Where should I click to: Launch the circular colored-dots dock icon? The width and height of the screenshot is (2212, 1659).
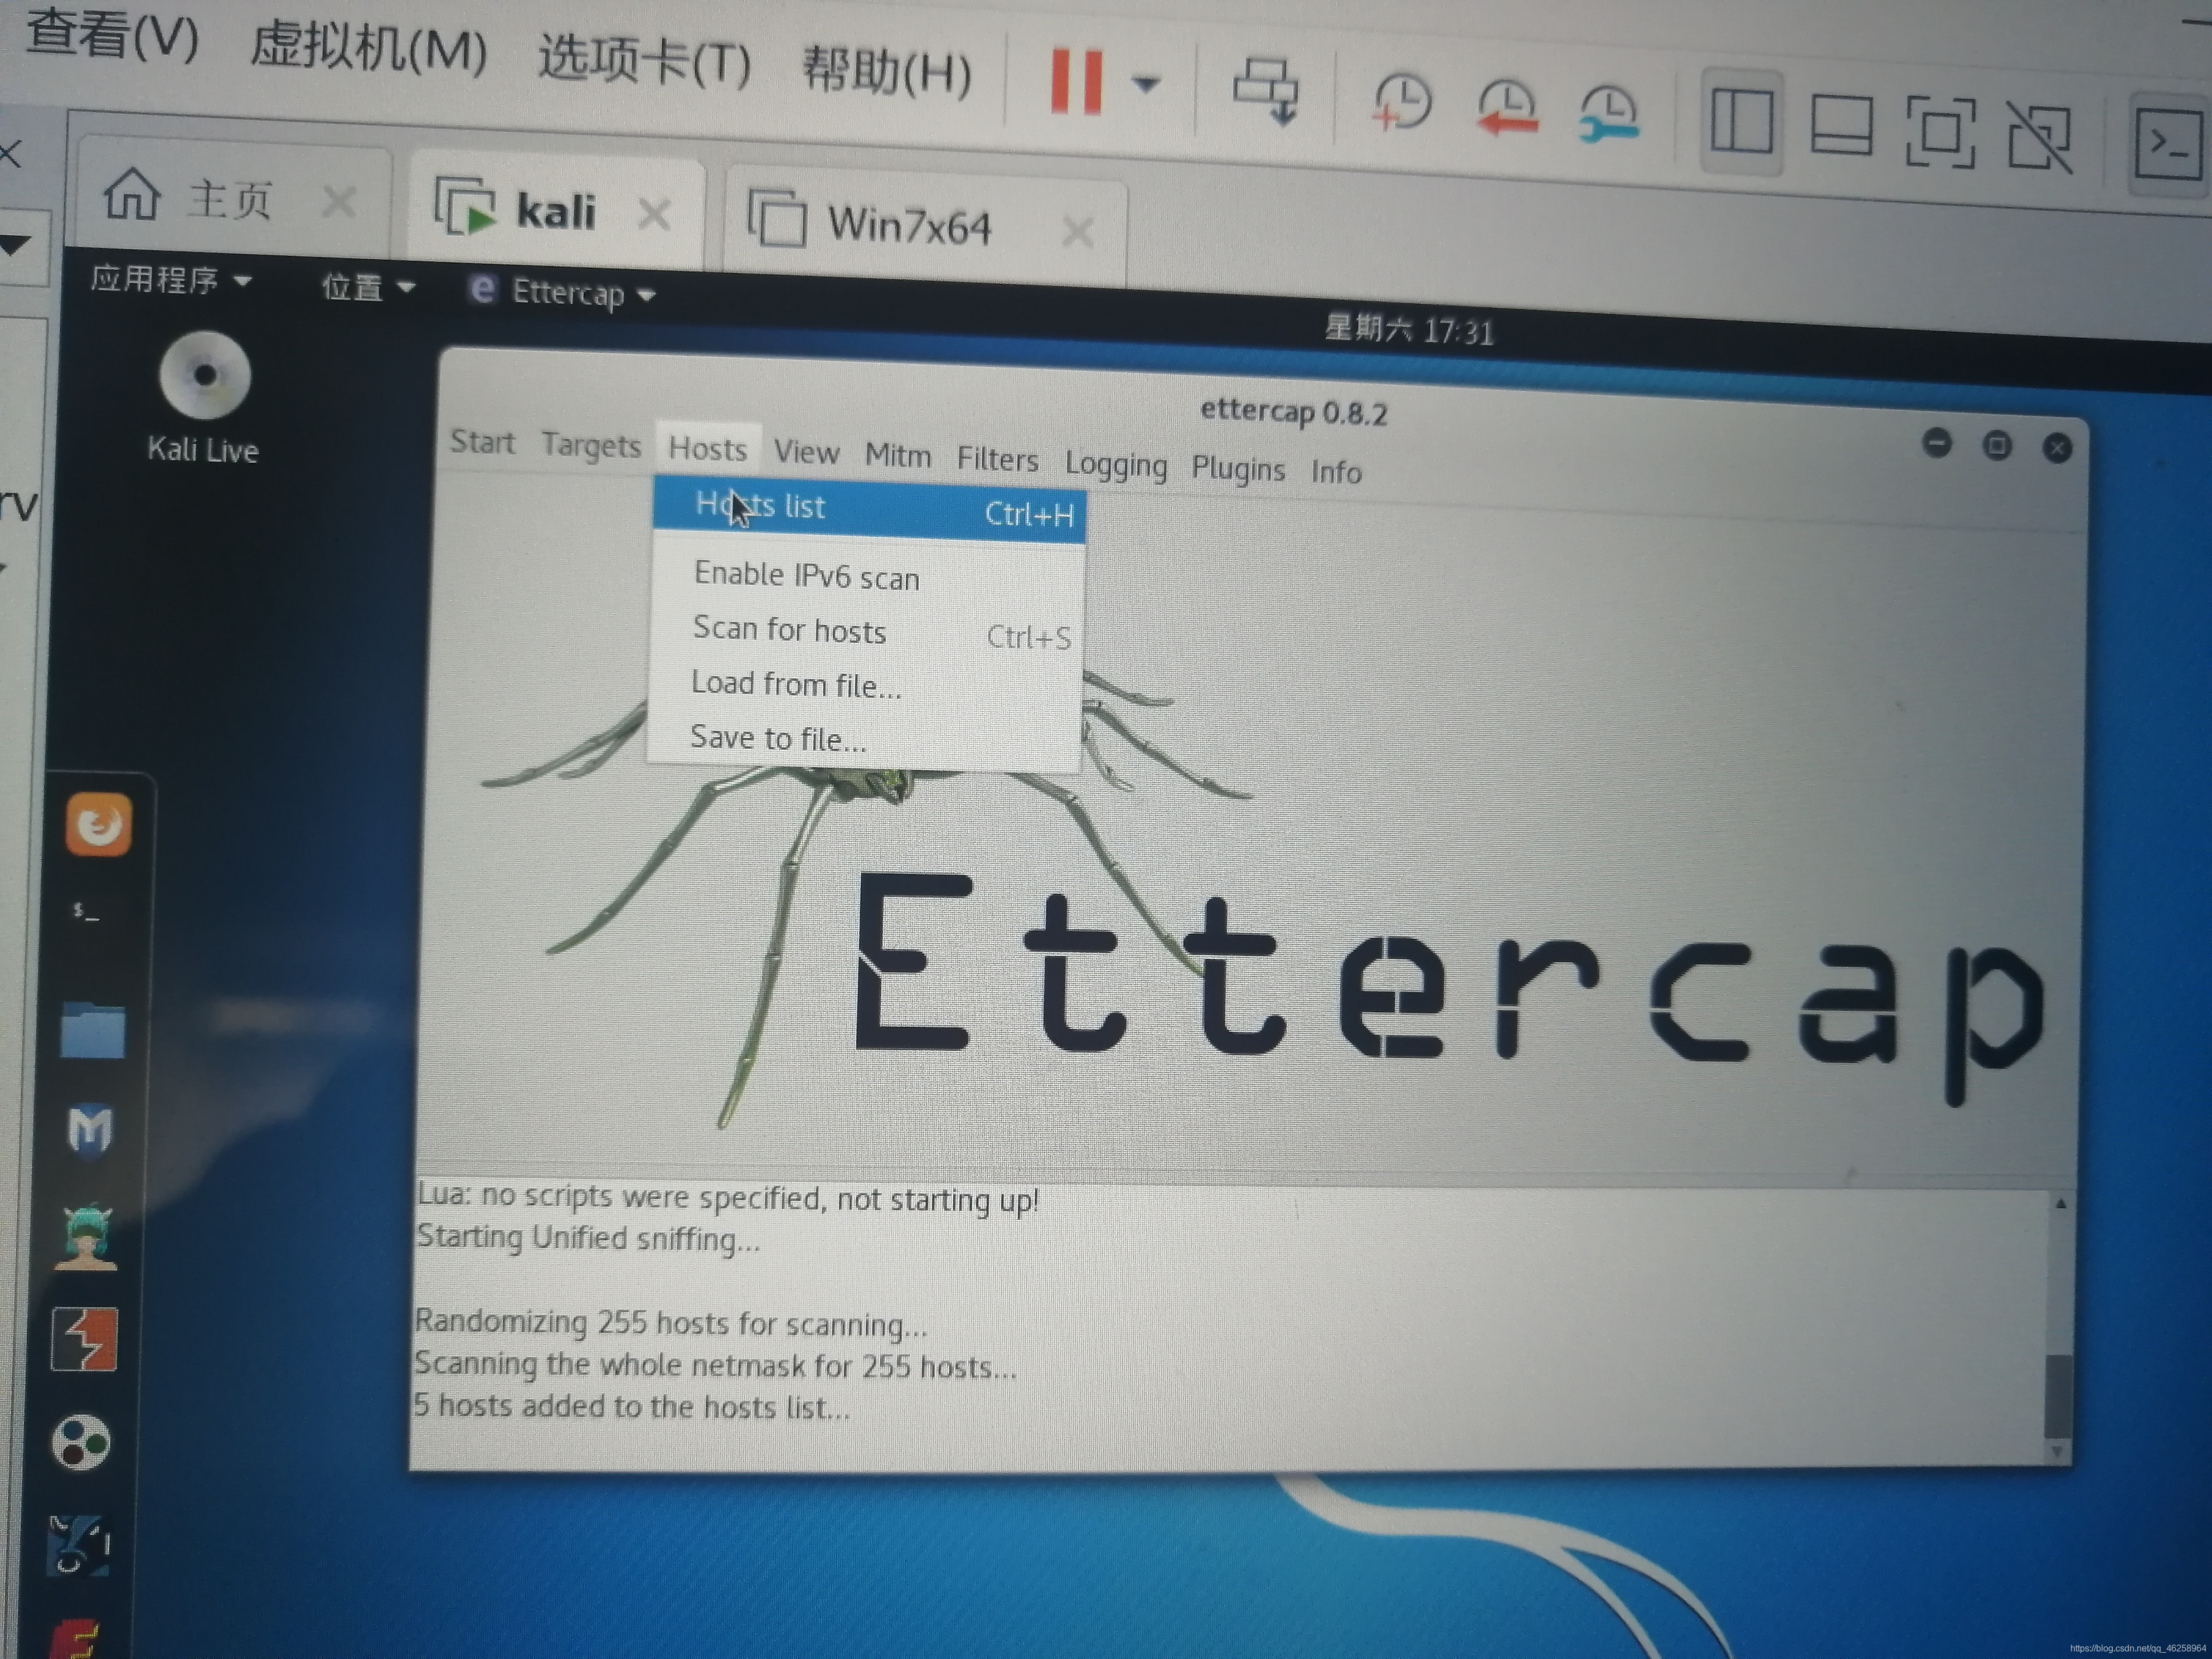(81, 1442)
